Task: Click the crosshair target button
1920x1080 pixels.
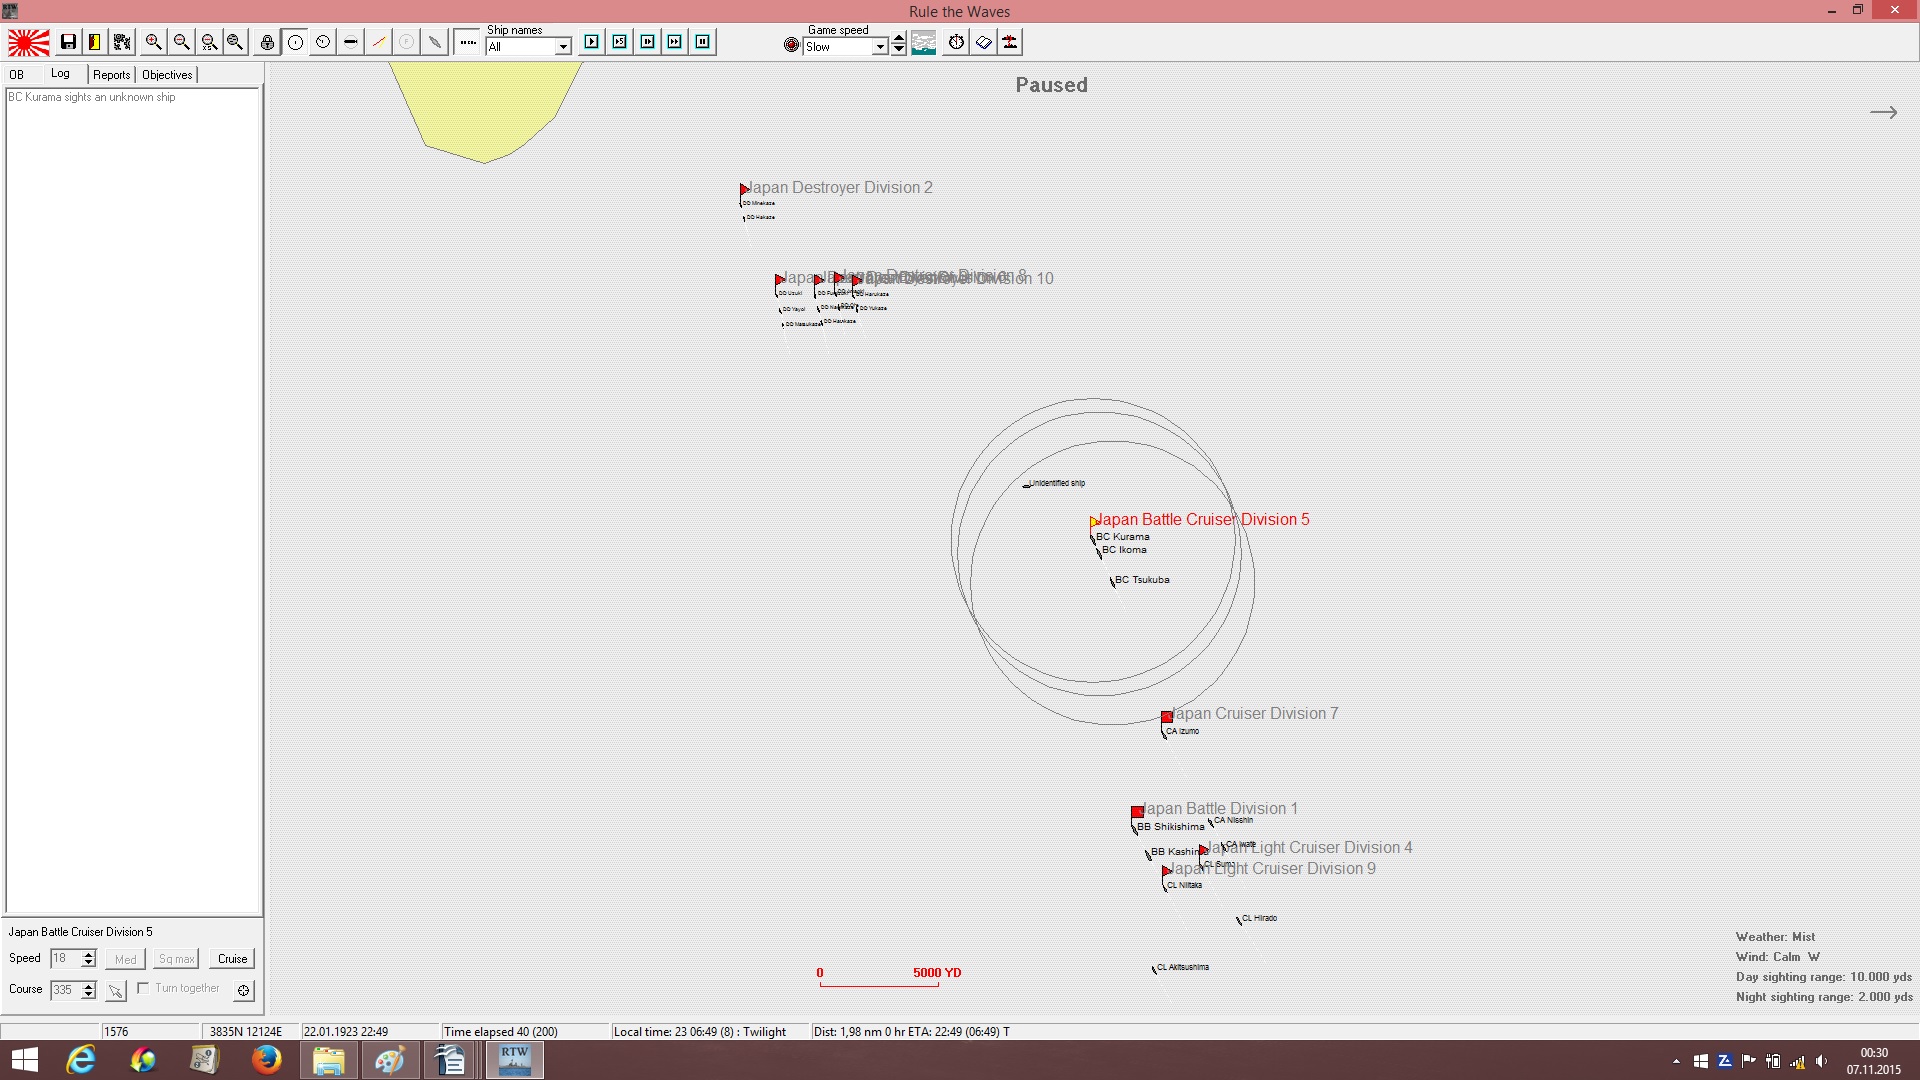Action: click(243, 990)
